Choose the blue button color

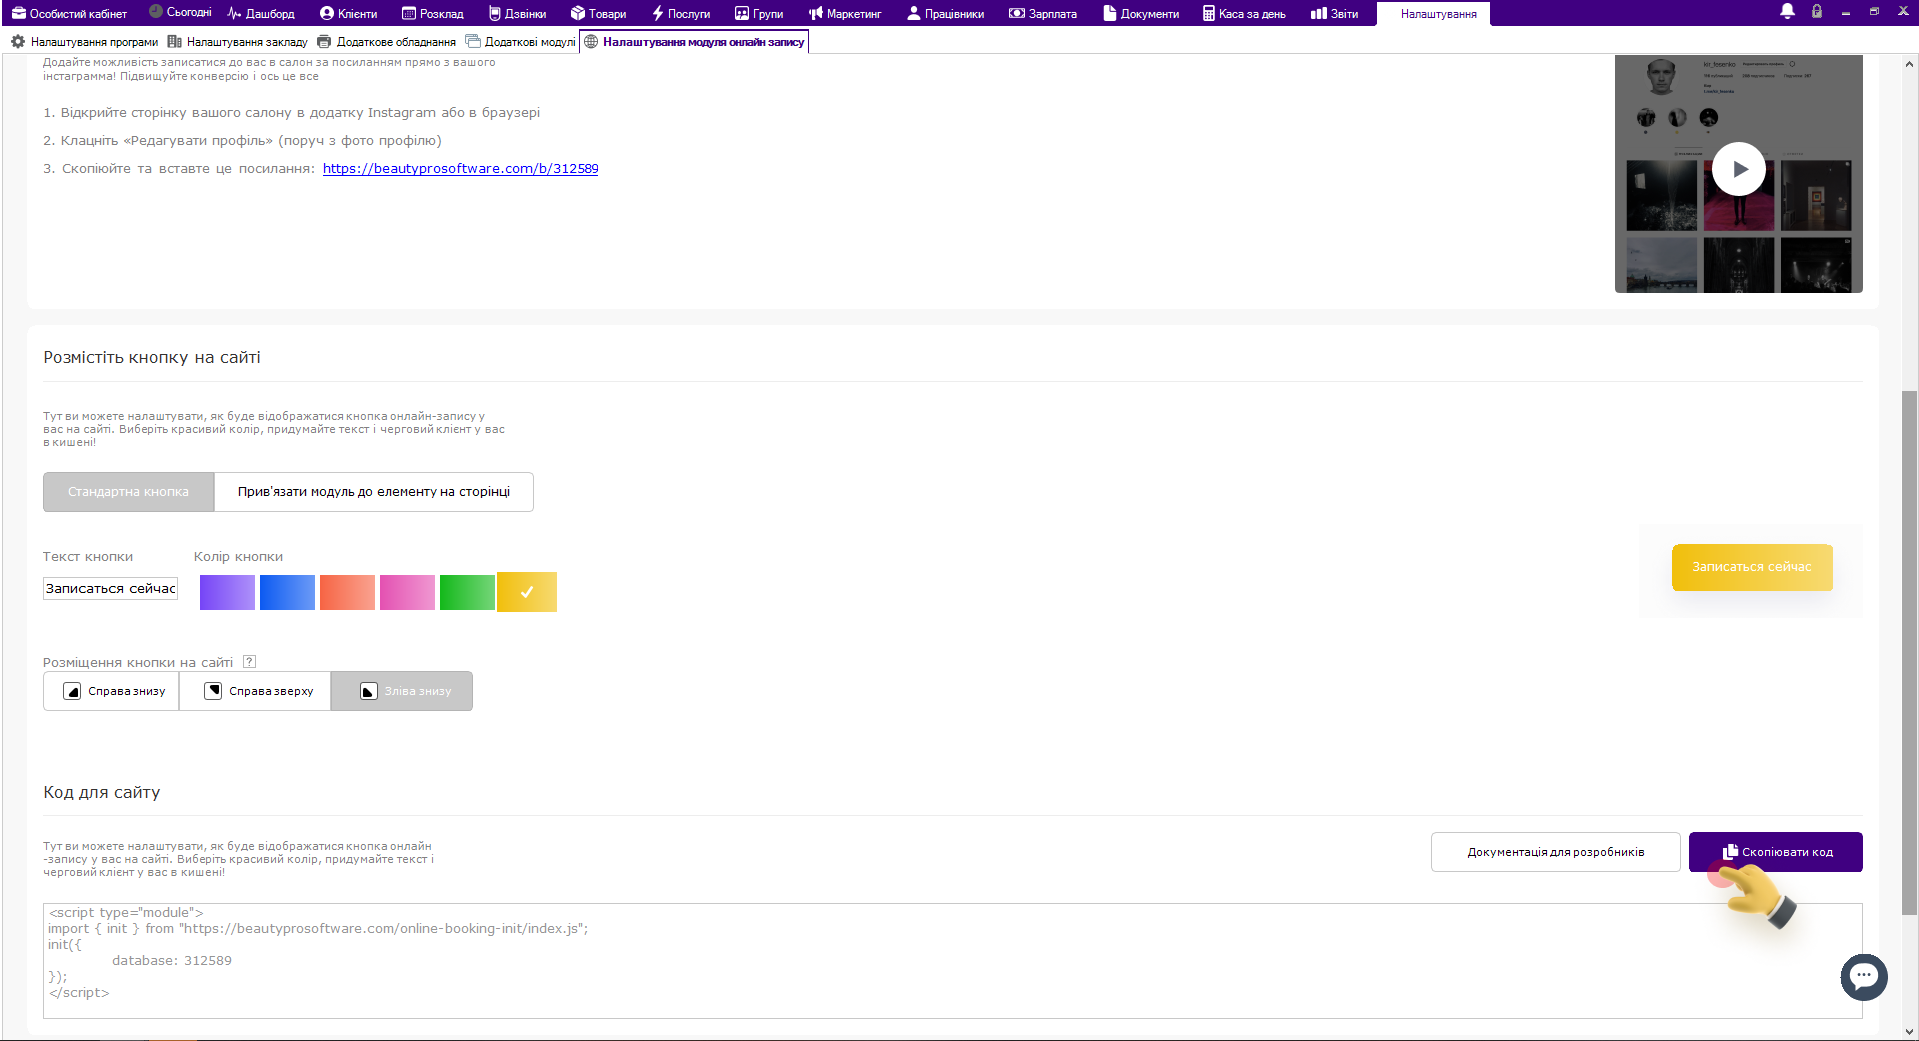(x=287, y=592)
